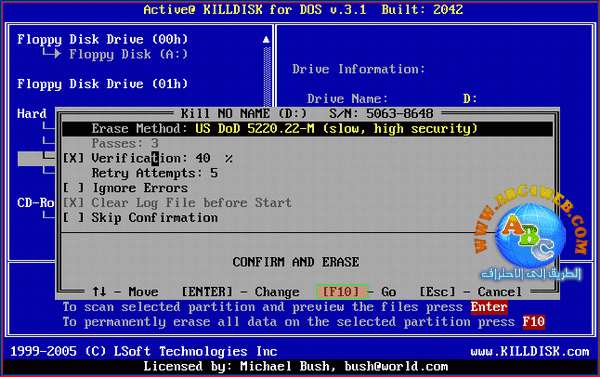Toggle Clear Log File before Start checkbox
Screen dimensions: 600x377
(73, 202)
